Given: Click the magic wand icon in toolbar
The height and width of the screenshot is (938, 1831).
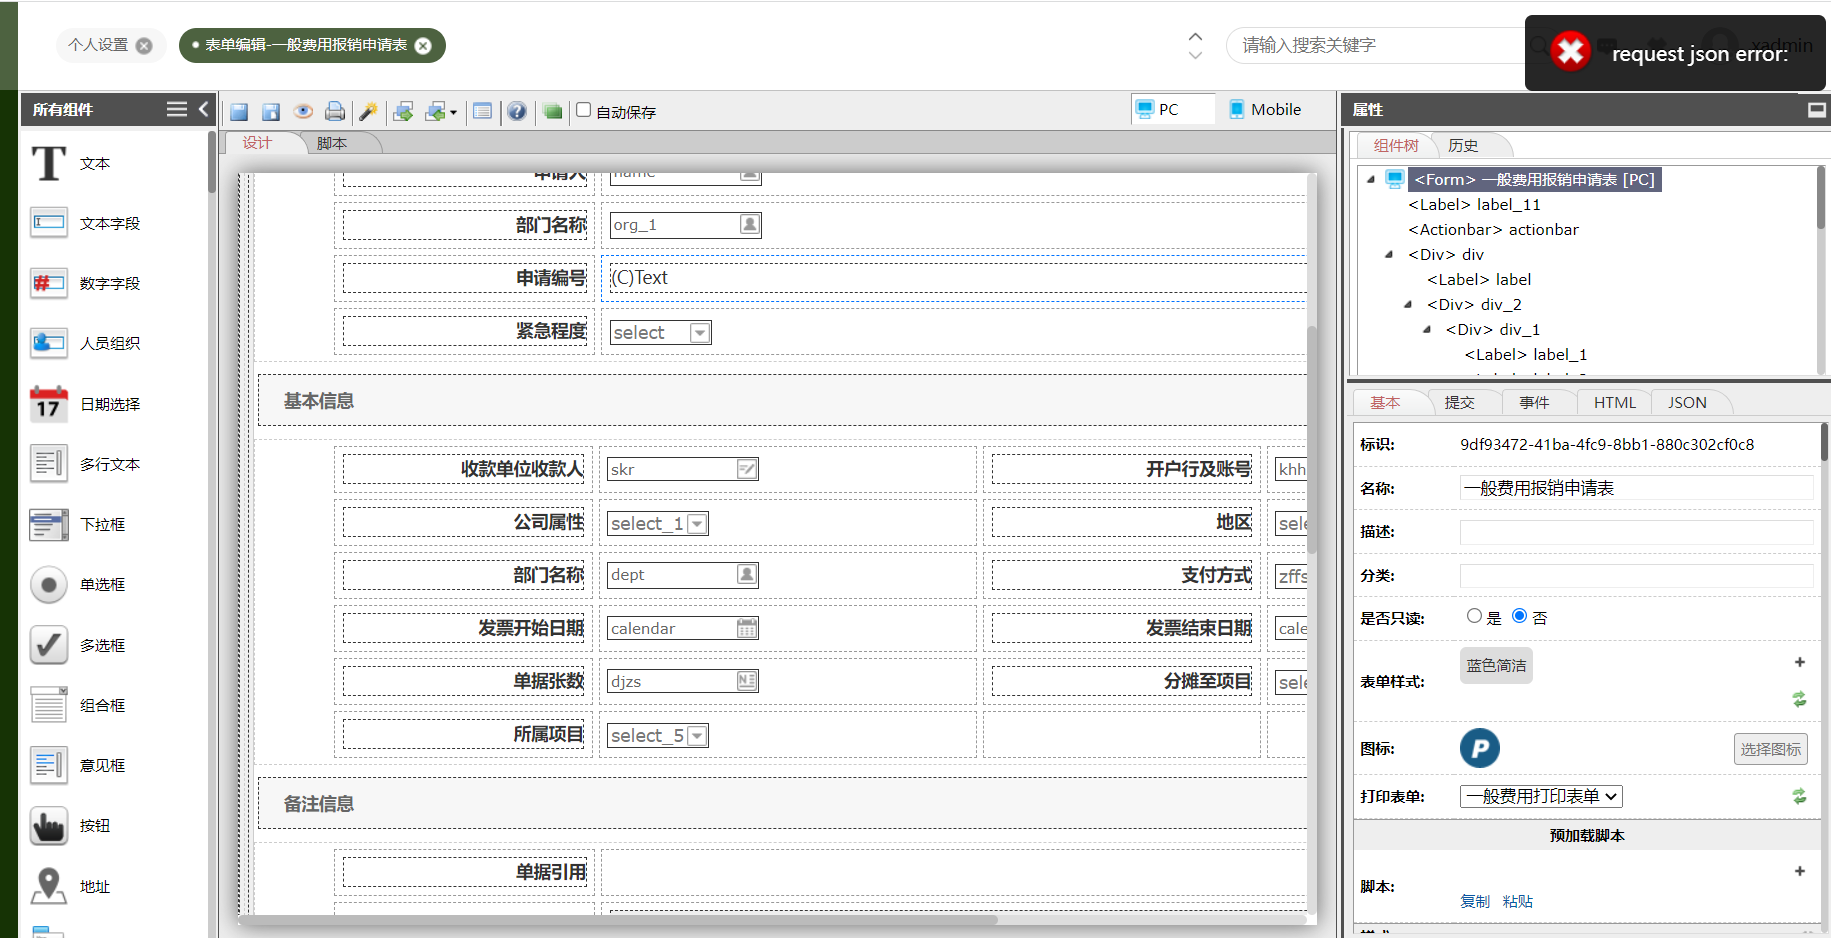Looking at the screenshot, I should pyautogui.click(x=368, y=111).
